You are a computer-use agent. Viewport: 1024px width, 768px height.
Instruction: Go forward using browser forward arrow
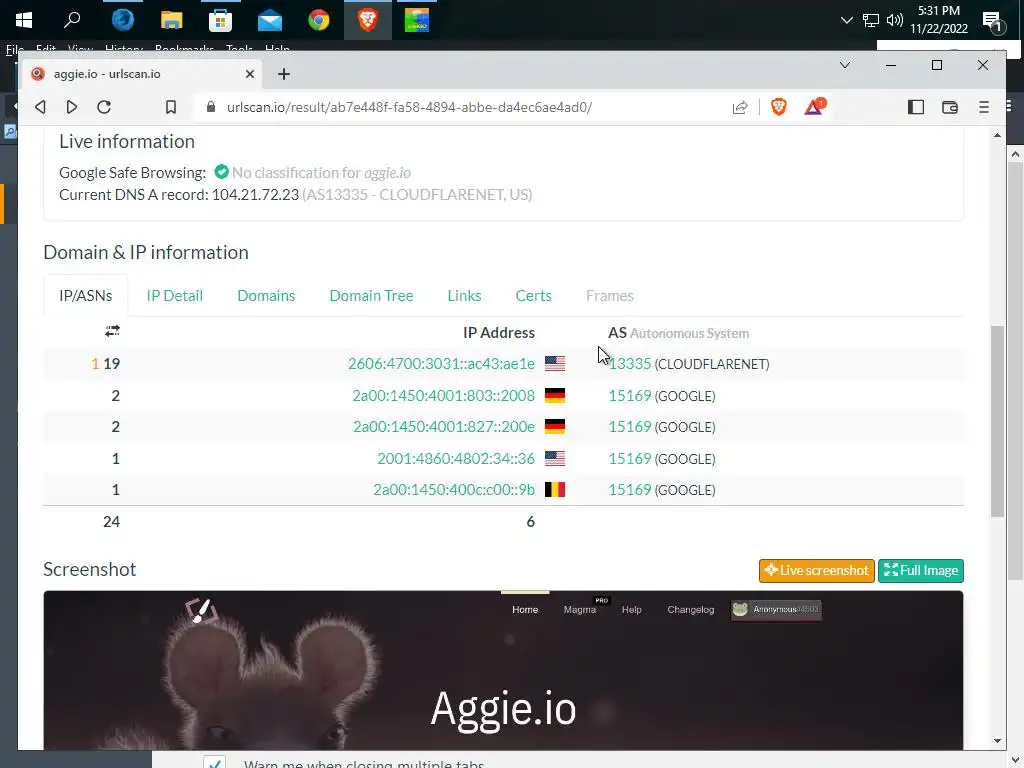(x=72, y=107)
